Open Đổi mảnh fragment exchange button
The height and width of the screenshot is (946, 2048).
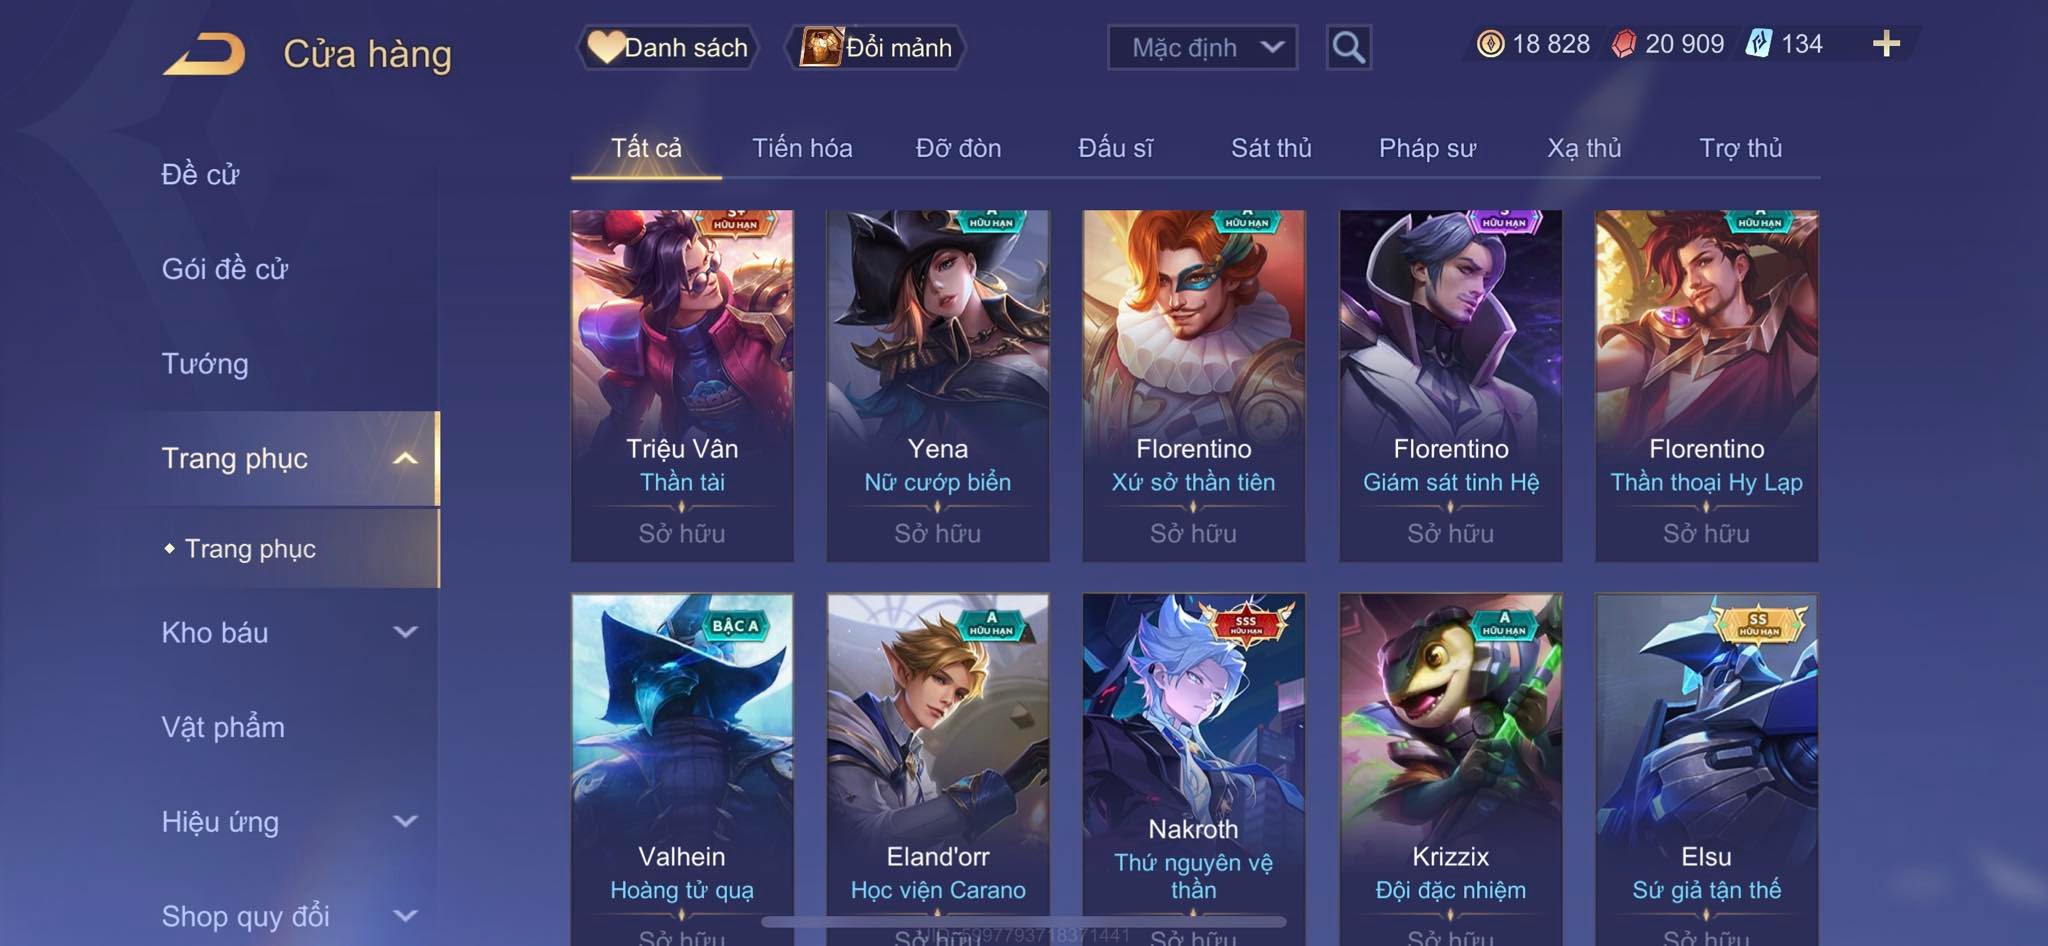point(875,47)
